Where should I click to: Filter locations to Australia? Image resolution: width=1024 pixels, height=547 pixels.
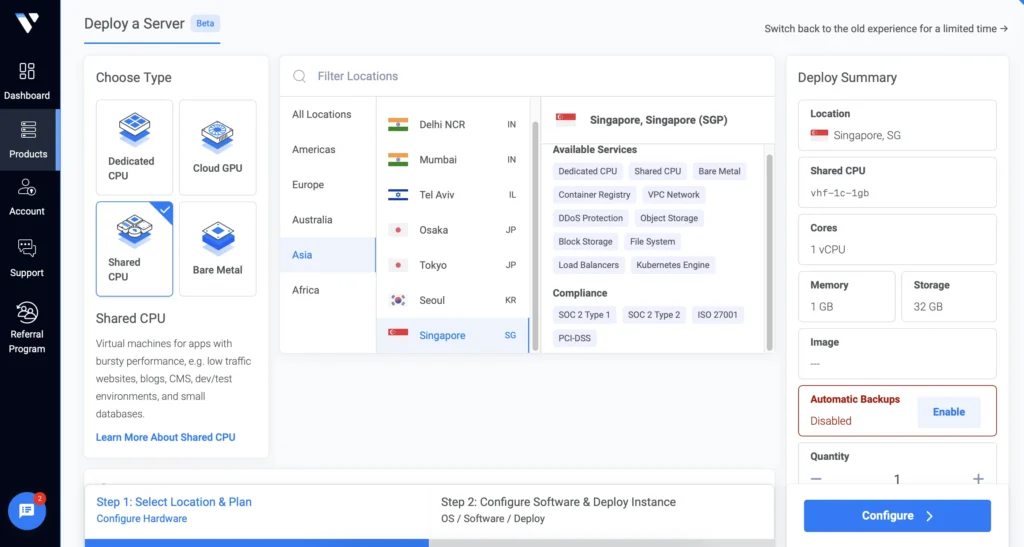point(328,220)
